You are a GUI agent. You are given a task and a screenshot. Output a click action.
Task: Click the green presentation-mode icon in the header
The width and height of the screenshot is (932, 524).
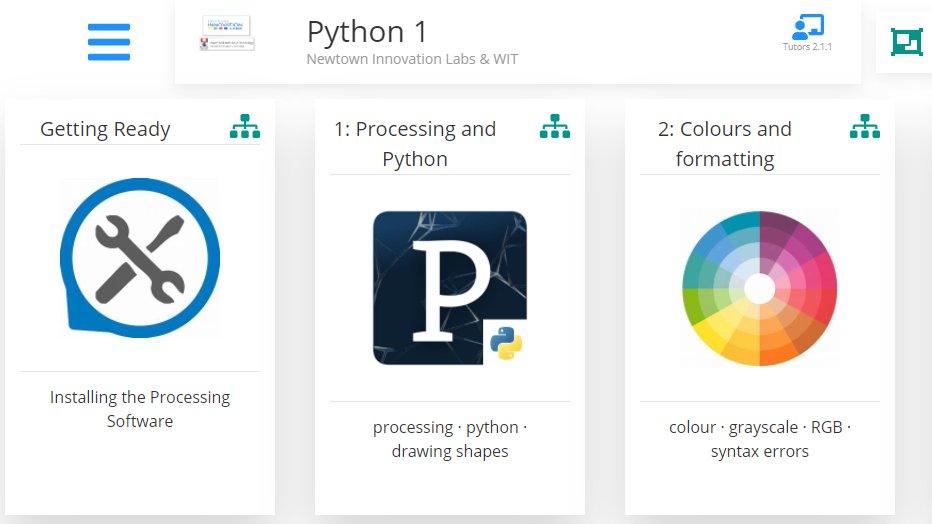click(x=906, y=42)
